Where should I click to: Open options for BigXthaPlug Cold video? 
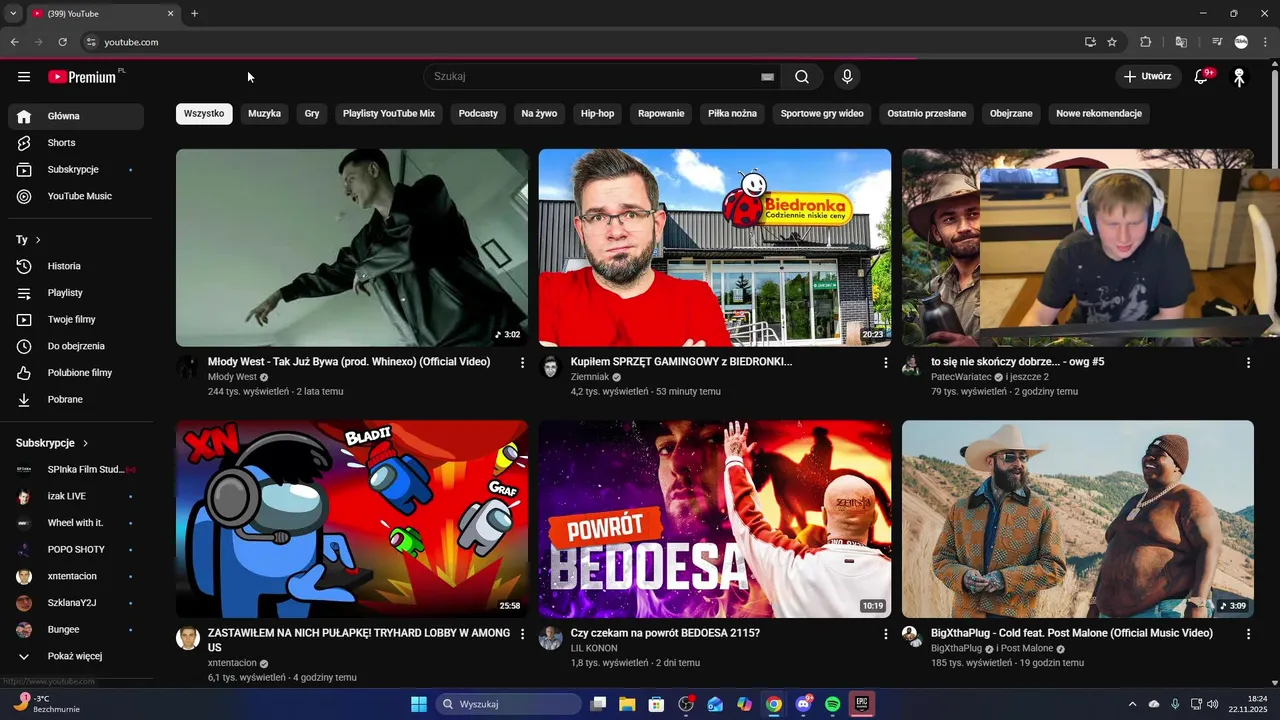tap(1248, 634)
